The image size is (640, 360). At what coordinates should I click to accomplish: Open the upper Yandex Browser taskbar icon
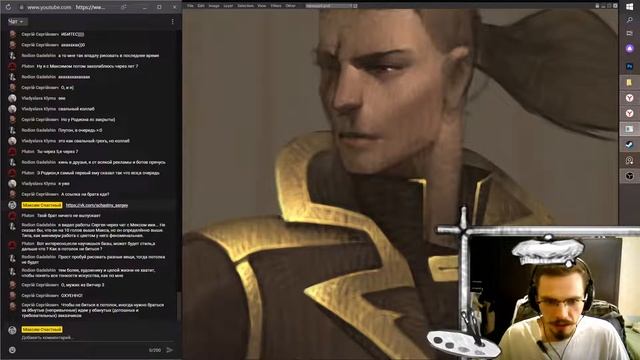pyautogui.click(x=629, y=98)
